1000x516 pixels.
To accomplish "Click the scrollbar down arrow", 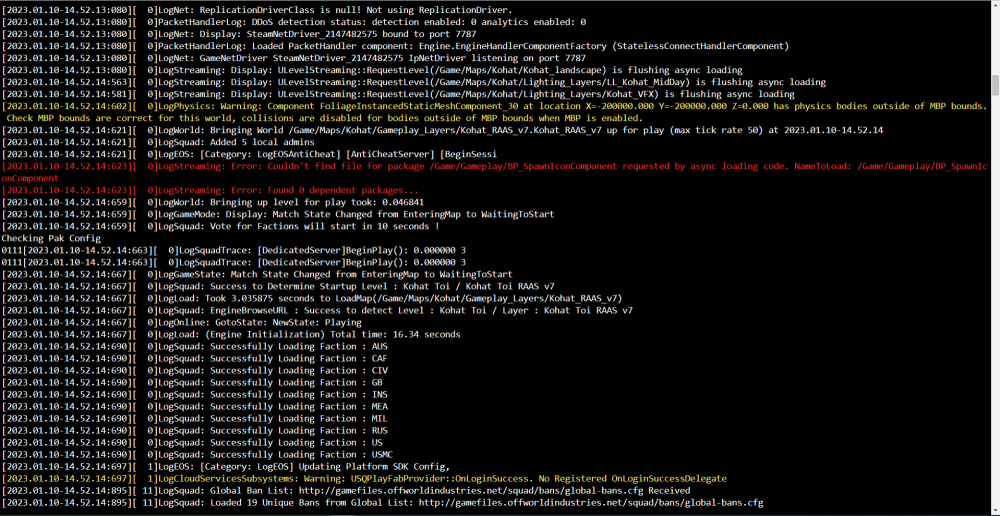I will coord(994,510).
